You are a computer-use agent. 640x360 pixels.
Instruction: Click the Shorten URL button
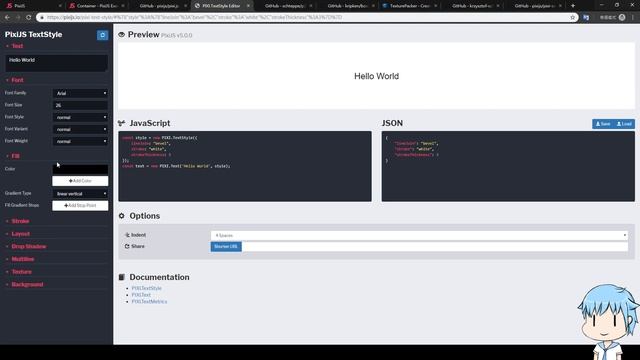pyautogui.click(x=226, y=247)
